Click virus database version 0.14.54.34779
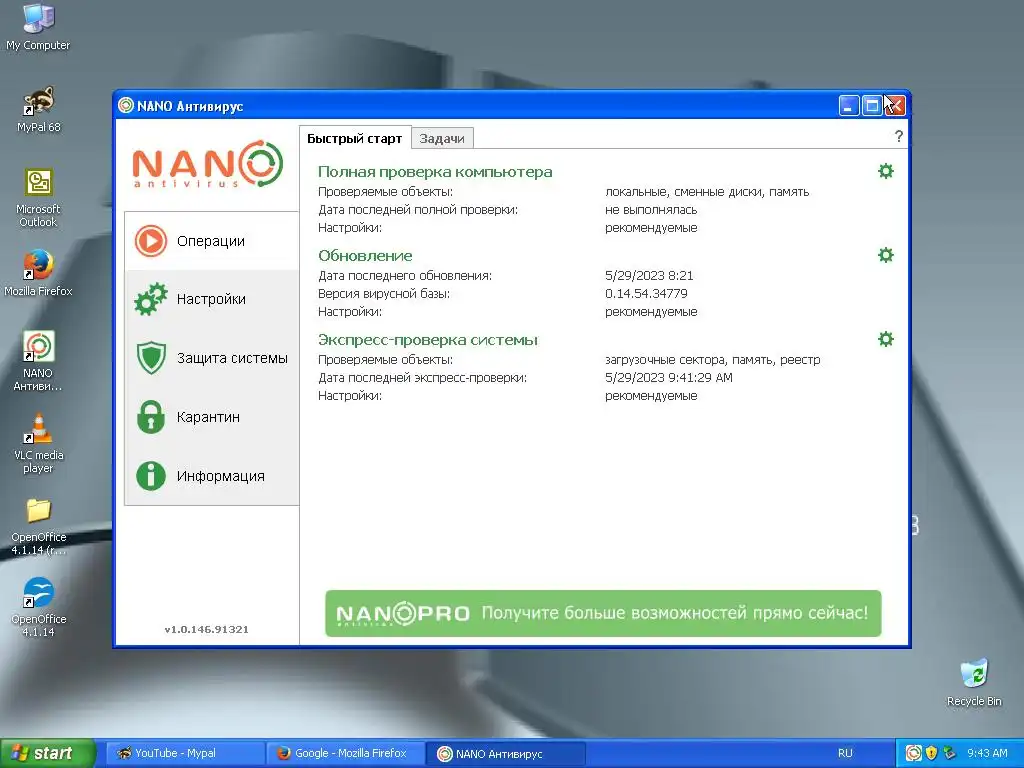The height and width of the screenshot is (768, 1024). point(646,293)
